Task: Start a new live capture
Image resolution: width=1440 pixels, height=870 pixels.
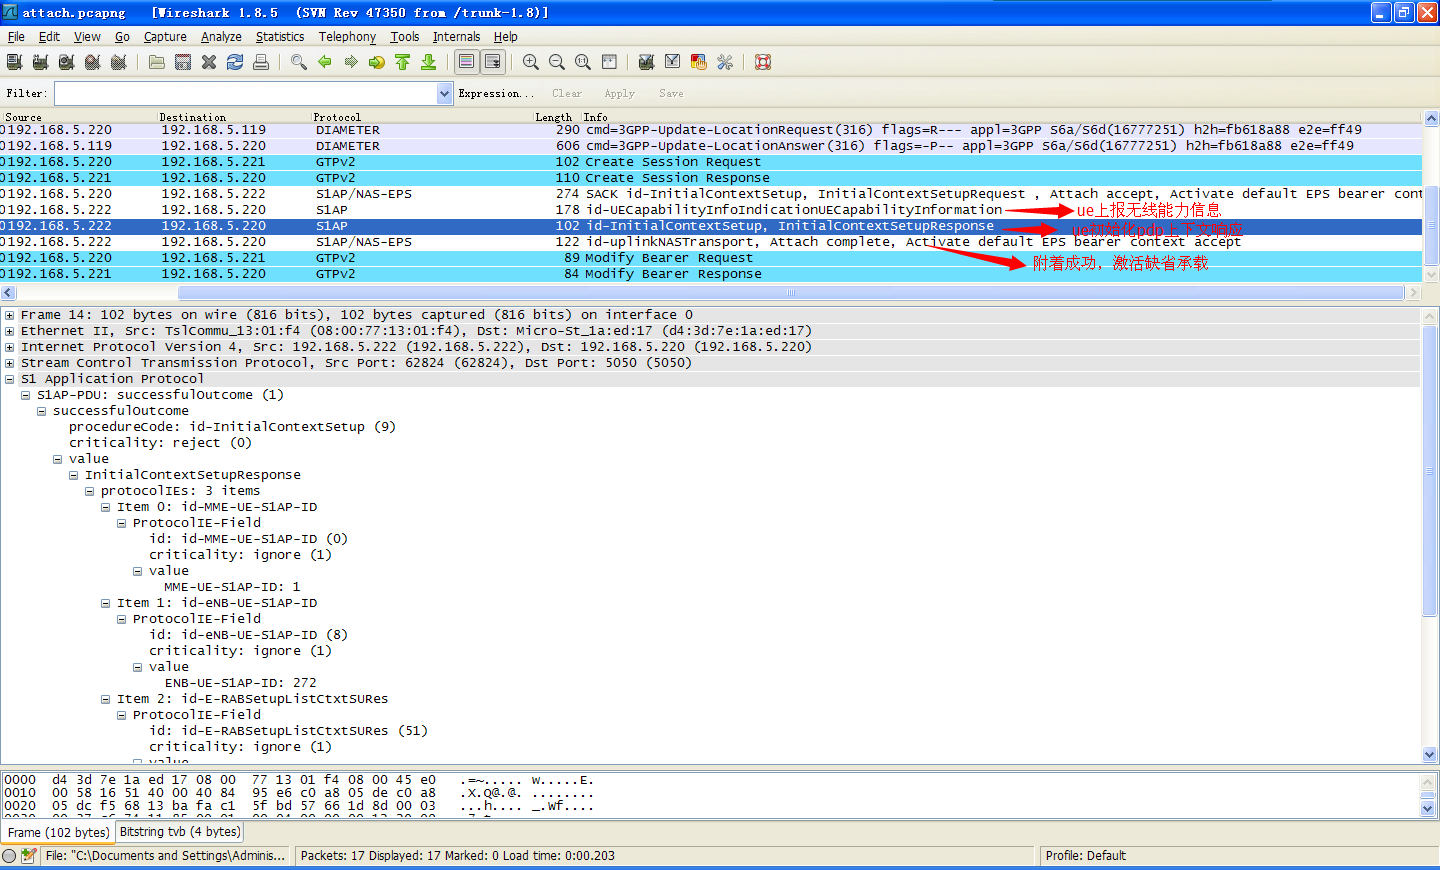Action: point(66,62)
